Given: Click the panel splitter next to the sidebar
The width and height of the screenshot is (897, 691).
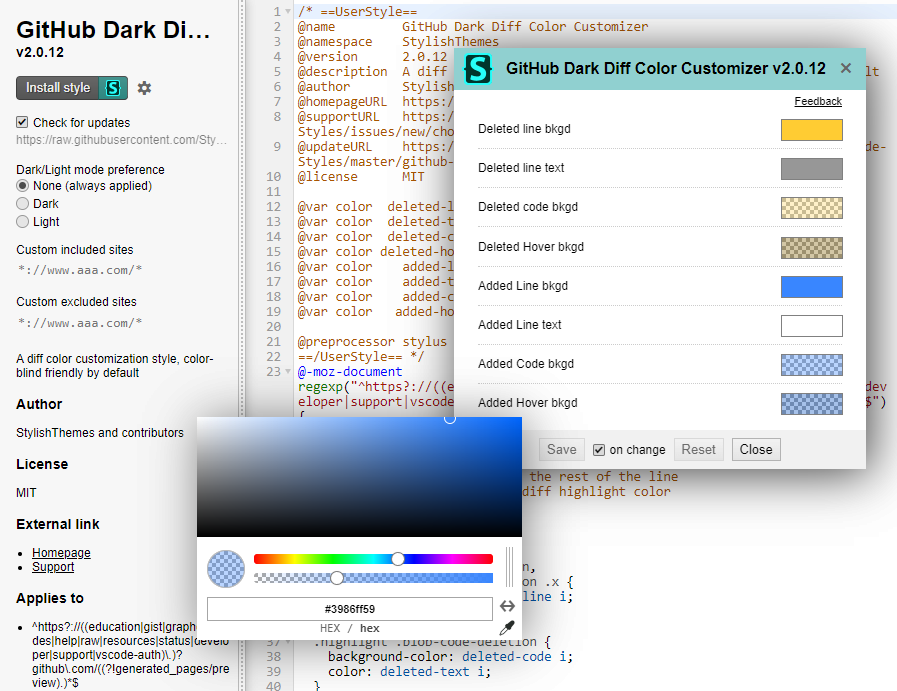Looking at the screenshot, I should click(x=243, y=346).
